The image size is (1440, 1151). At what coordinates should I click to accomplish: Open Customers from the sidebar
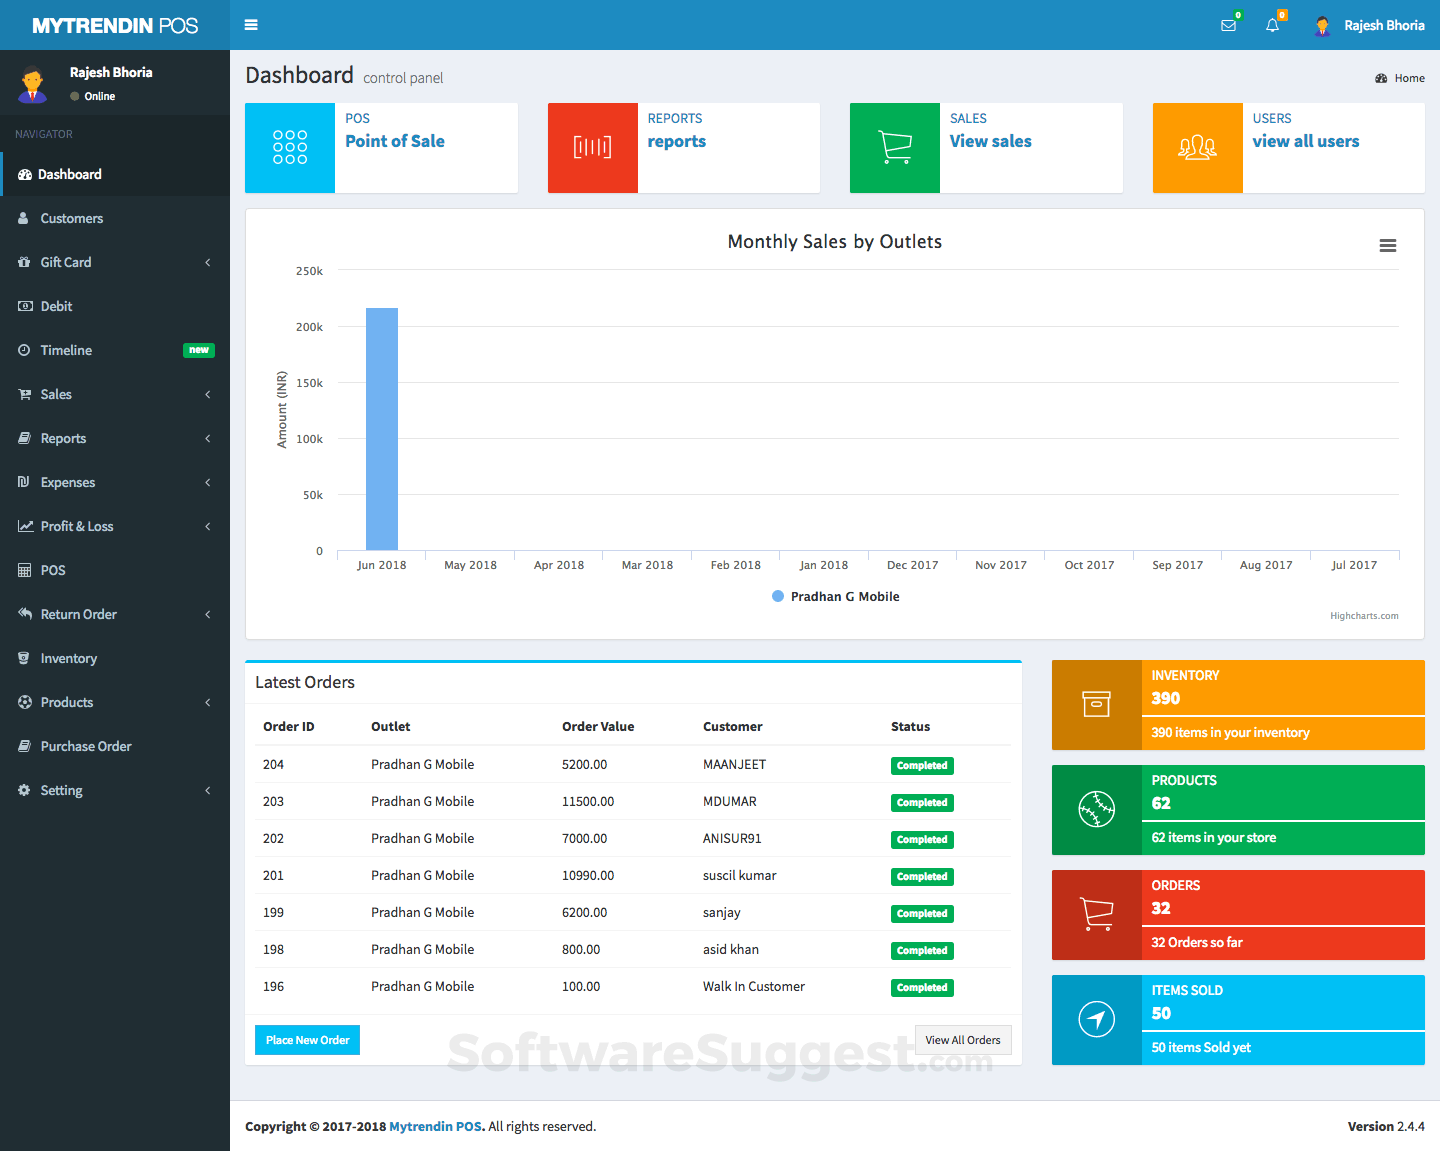pos(71,218)
